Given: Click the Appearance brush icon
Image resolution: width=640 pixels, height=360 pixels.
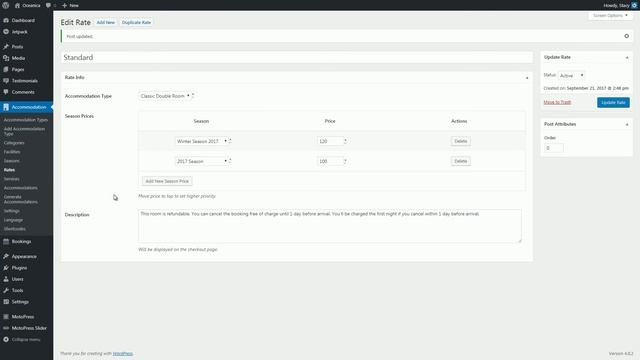Looking at the screenshot, I should [6, 257].
